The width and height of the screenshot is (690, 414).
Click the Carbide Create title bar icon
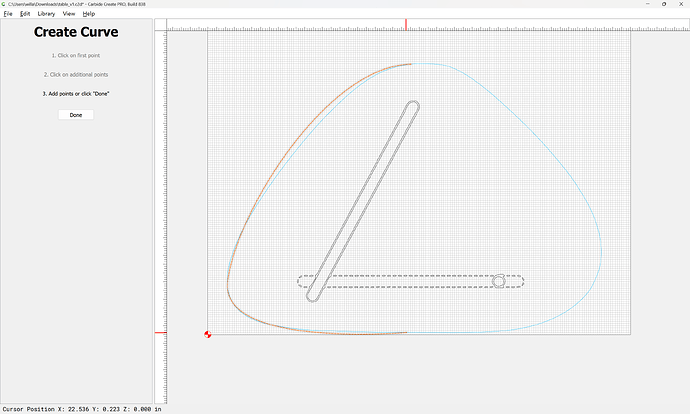[4, 4]
